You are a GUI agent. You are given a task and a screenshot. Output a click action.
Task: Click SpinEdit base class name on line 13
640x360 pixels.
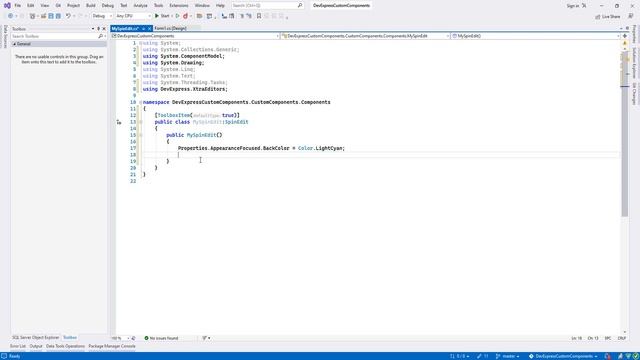[x=236, y=122]
